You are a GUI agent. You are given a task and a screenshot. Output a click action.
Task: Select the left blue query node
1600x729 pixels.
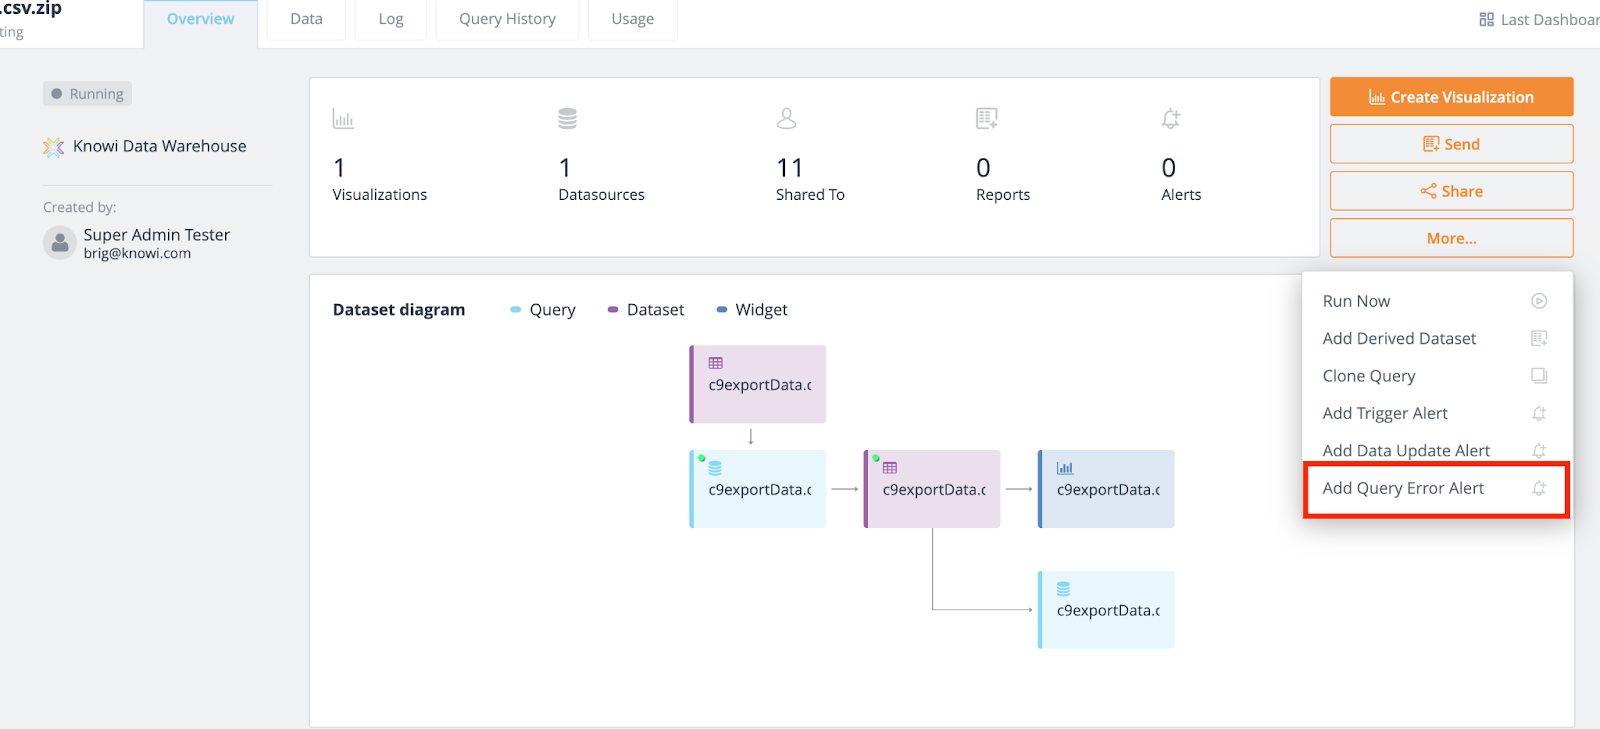tap(758, 489)
